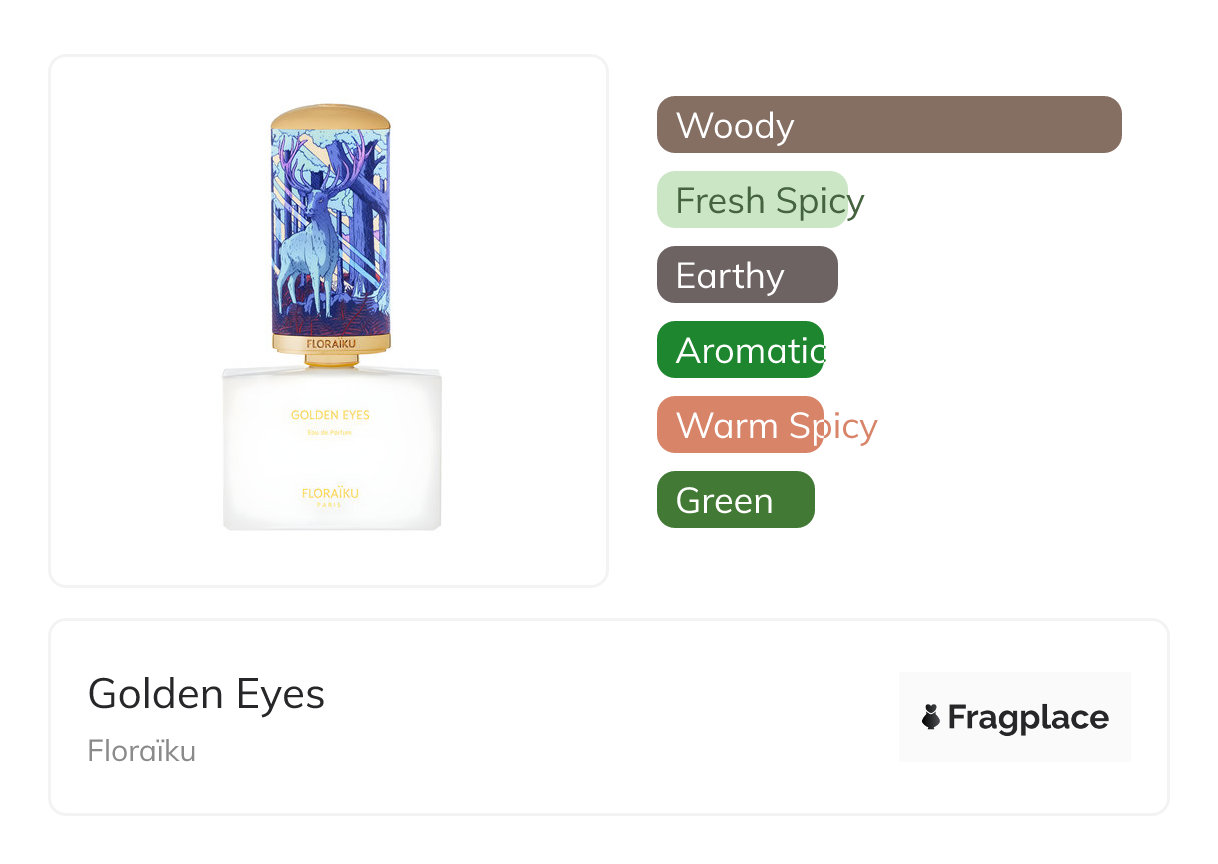The image size is (1218, 864).
Task: Click the Eau de Parfum text on the bottle
Action: pyautogui.click(x=330, y=432)
